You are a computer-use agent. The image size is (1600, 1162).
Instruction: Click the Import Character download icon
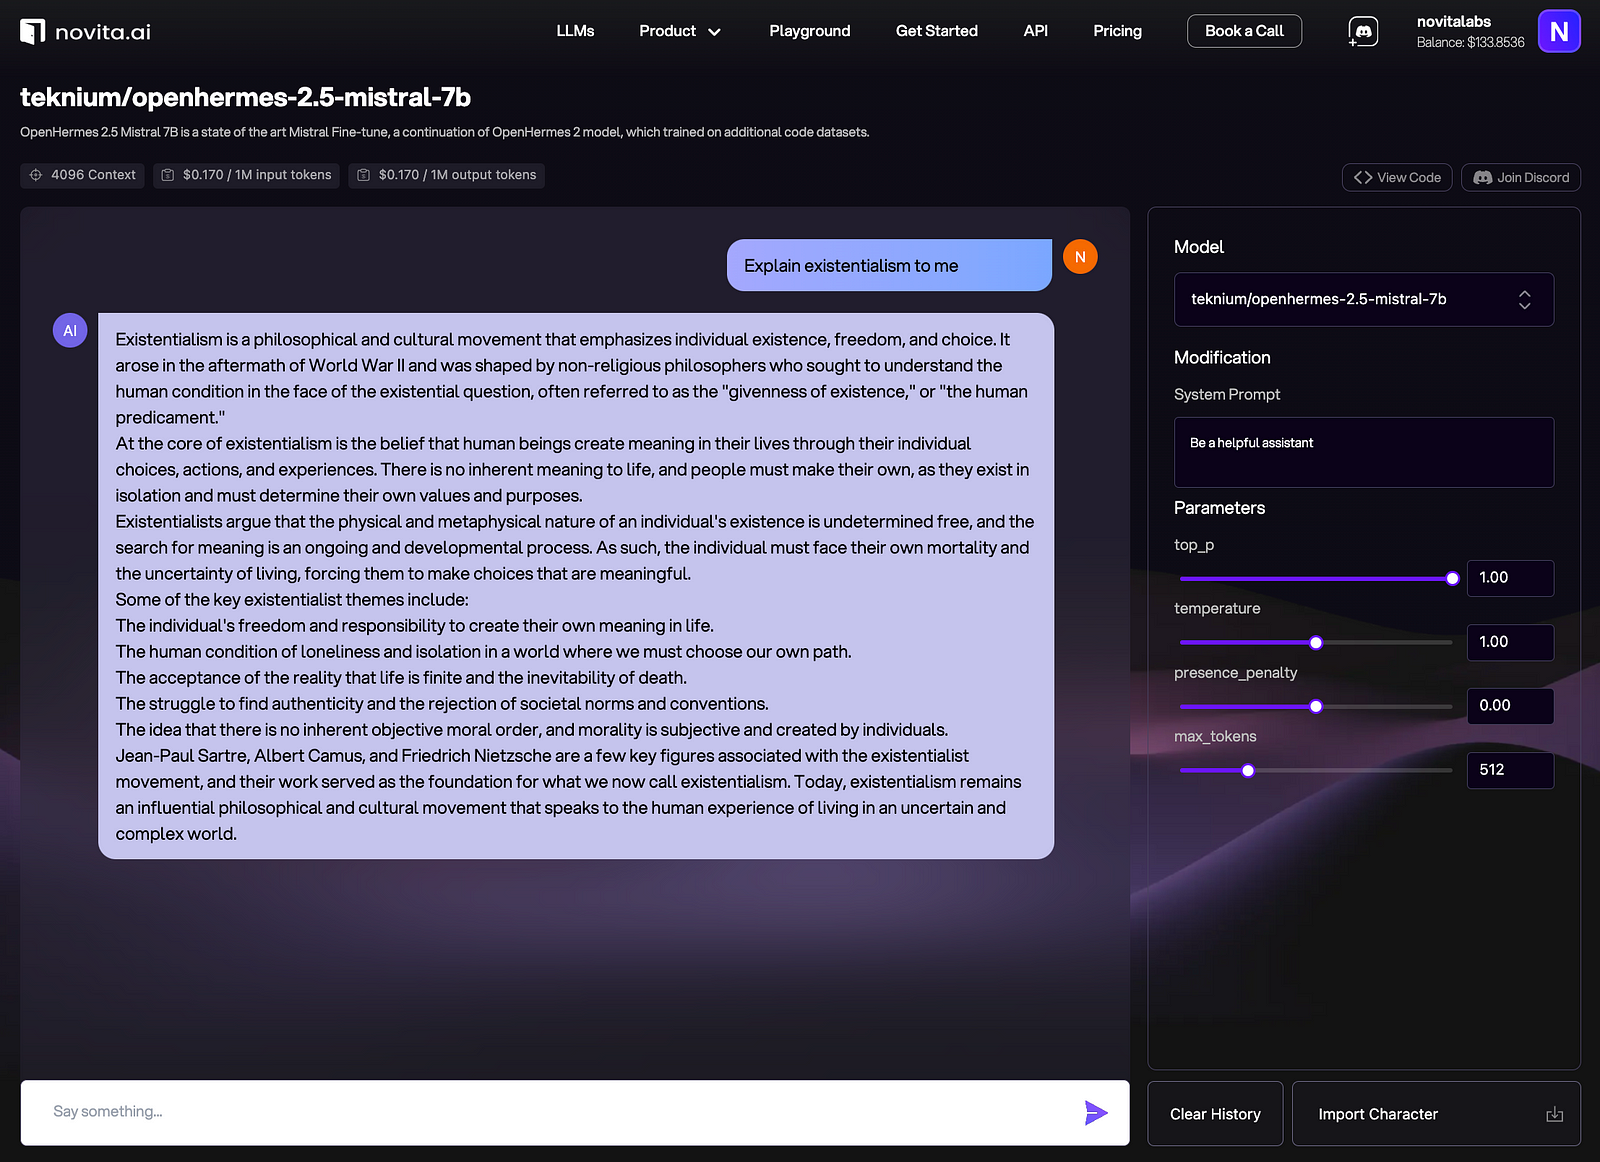pyautogui.click(x=1554, y=1114)
